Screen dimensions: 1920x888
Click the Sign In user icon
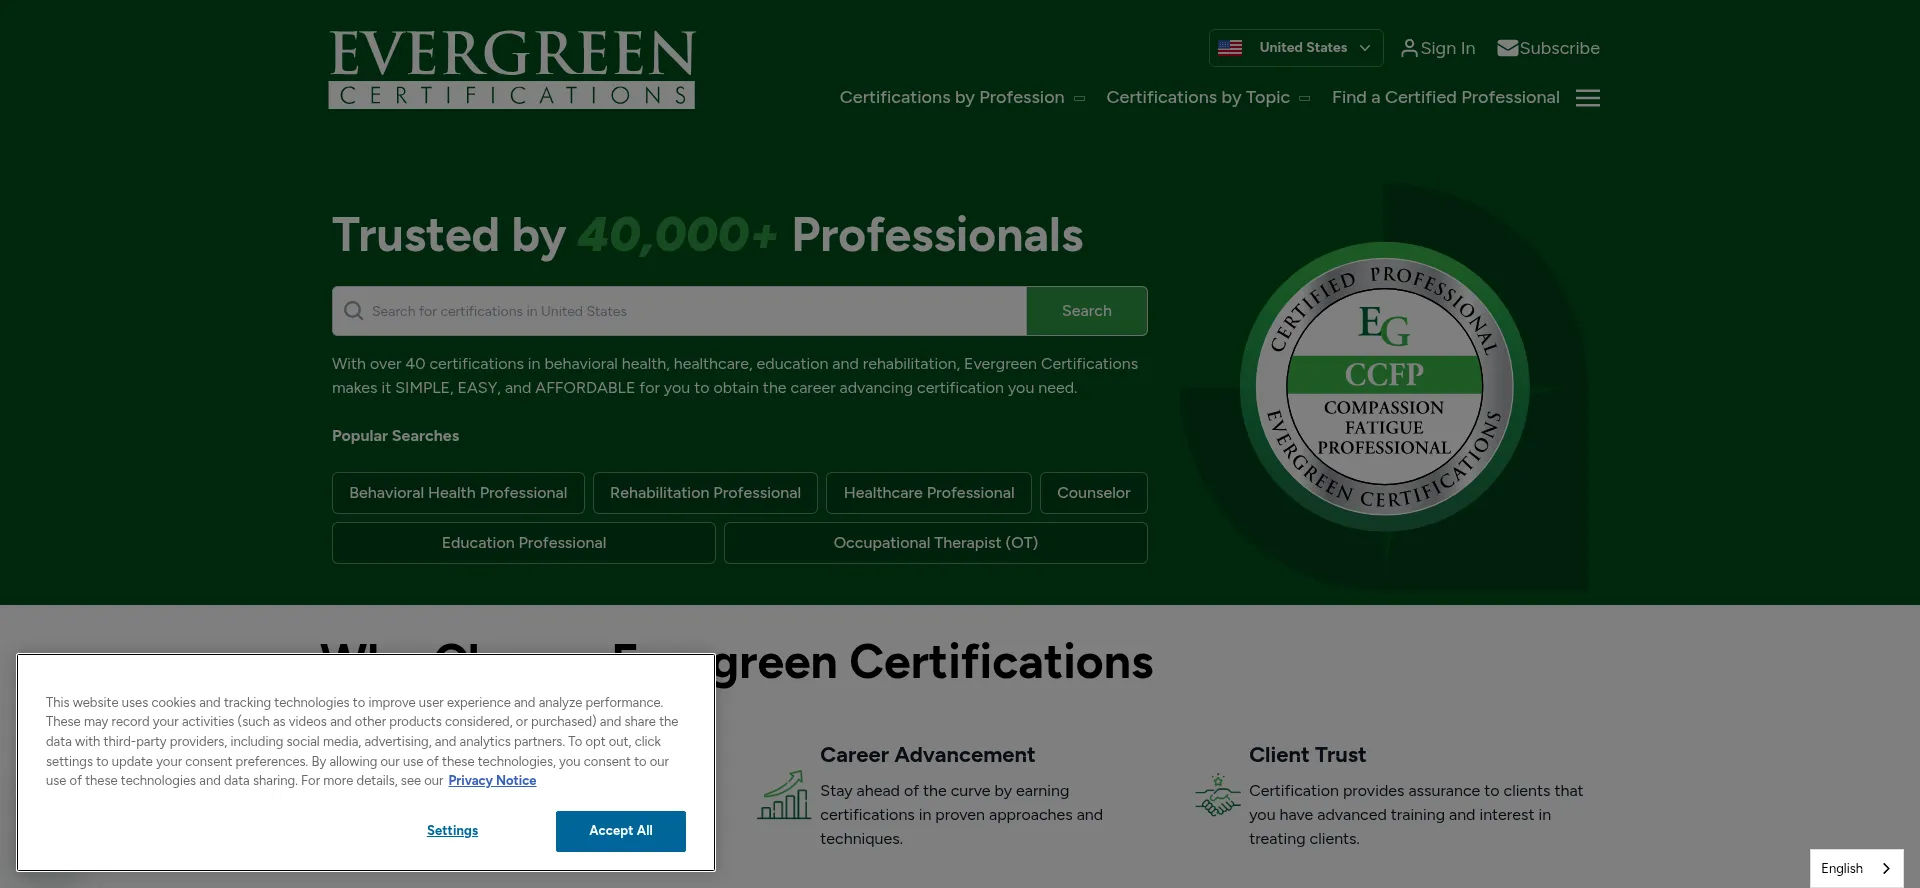coord(1409,48)
